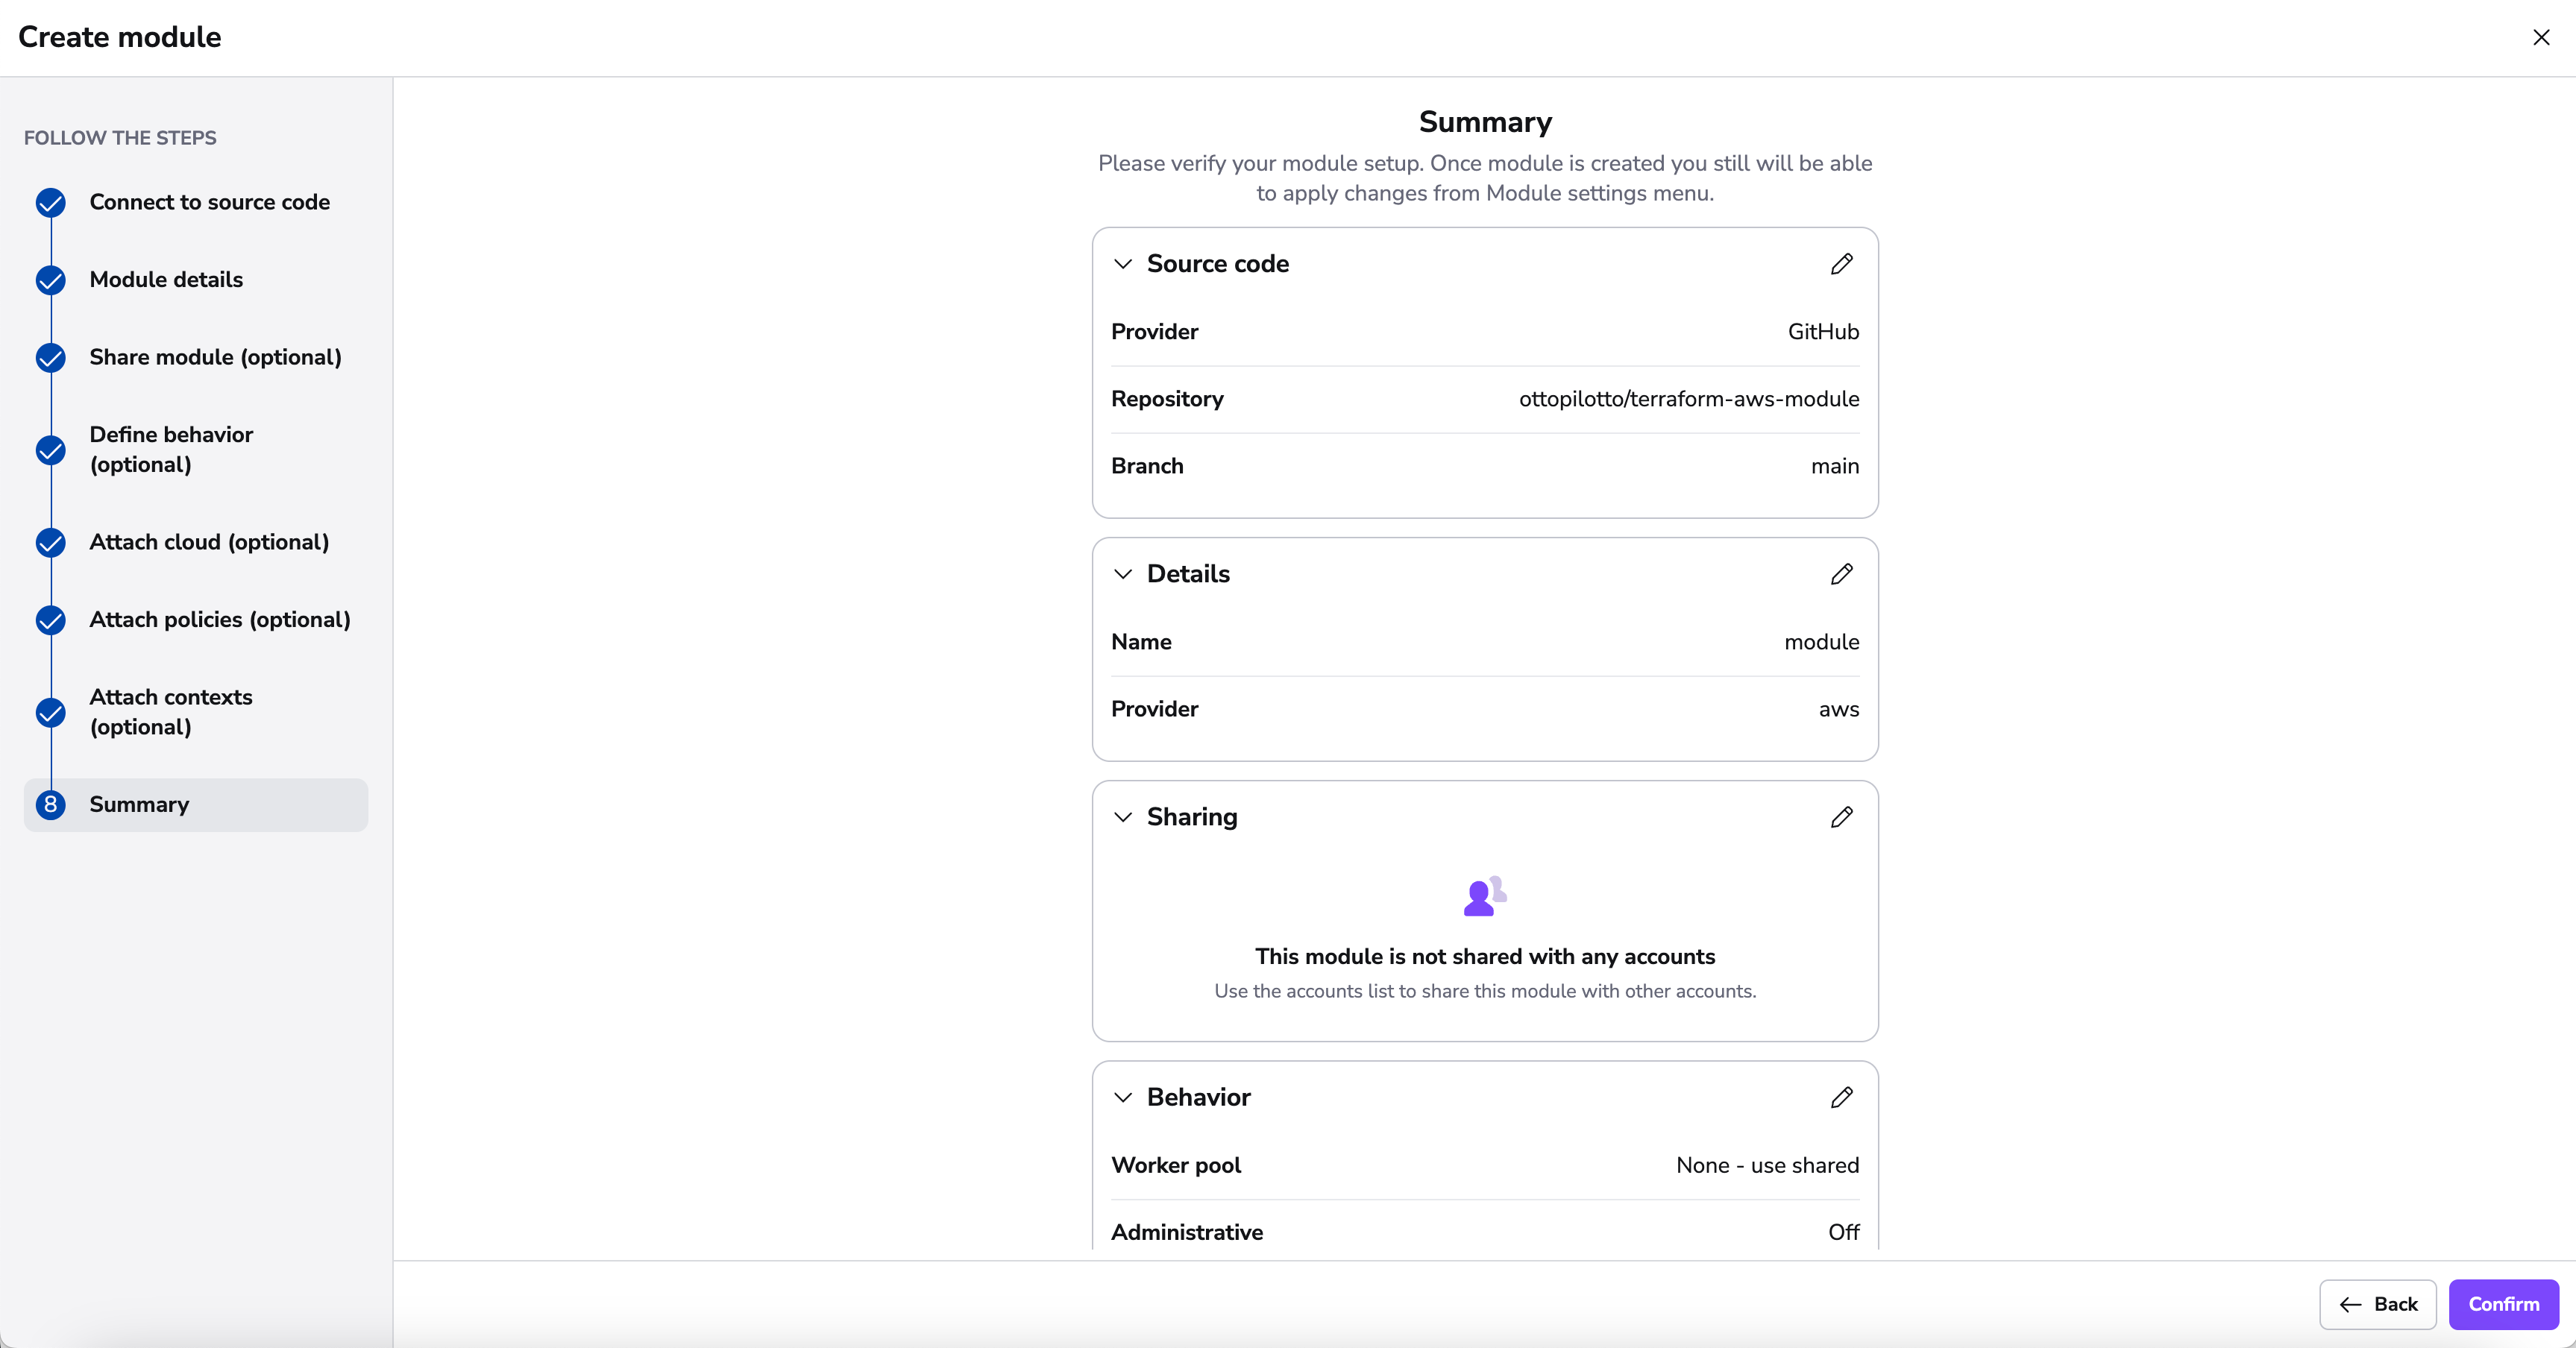The image size is (2576, 1348).
Task: Select Attach policies (optional) step
Action: click(x=220, y=620)
